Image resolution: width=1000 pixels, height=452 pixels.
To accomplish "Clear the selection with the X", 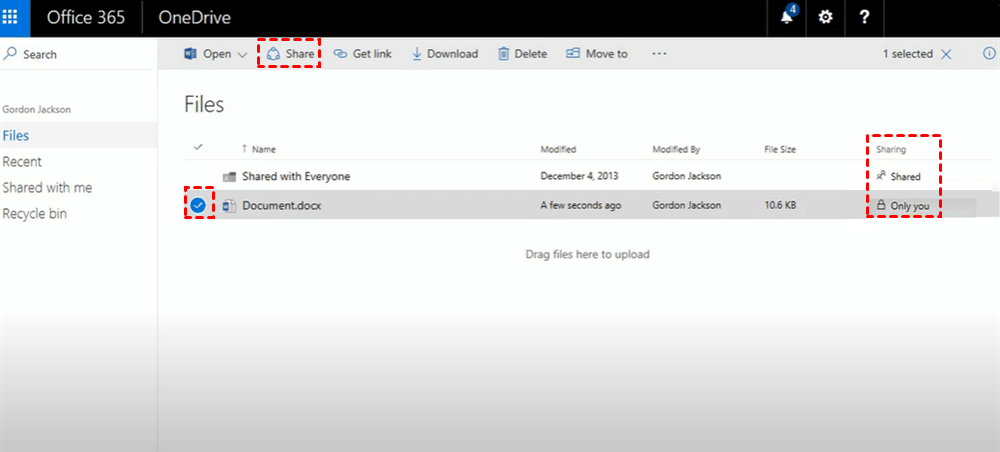I will (x=946, y=55).
